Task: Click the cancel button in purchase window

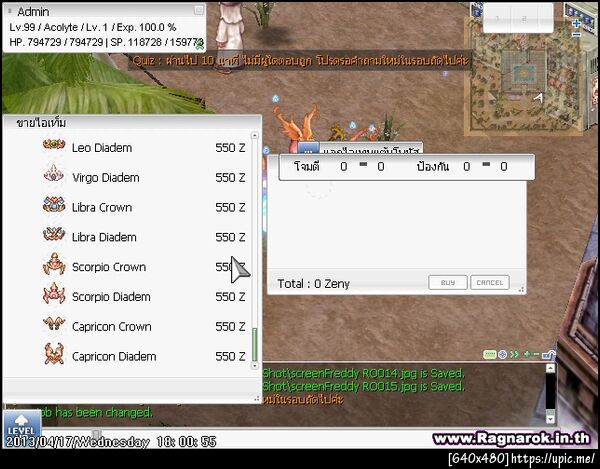Action: pyautogui.click(x=489, y=282)
